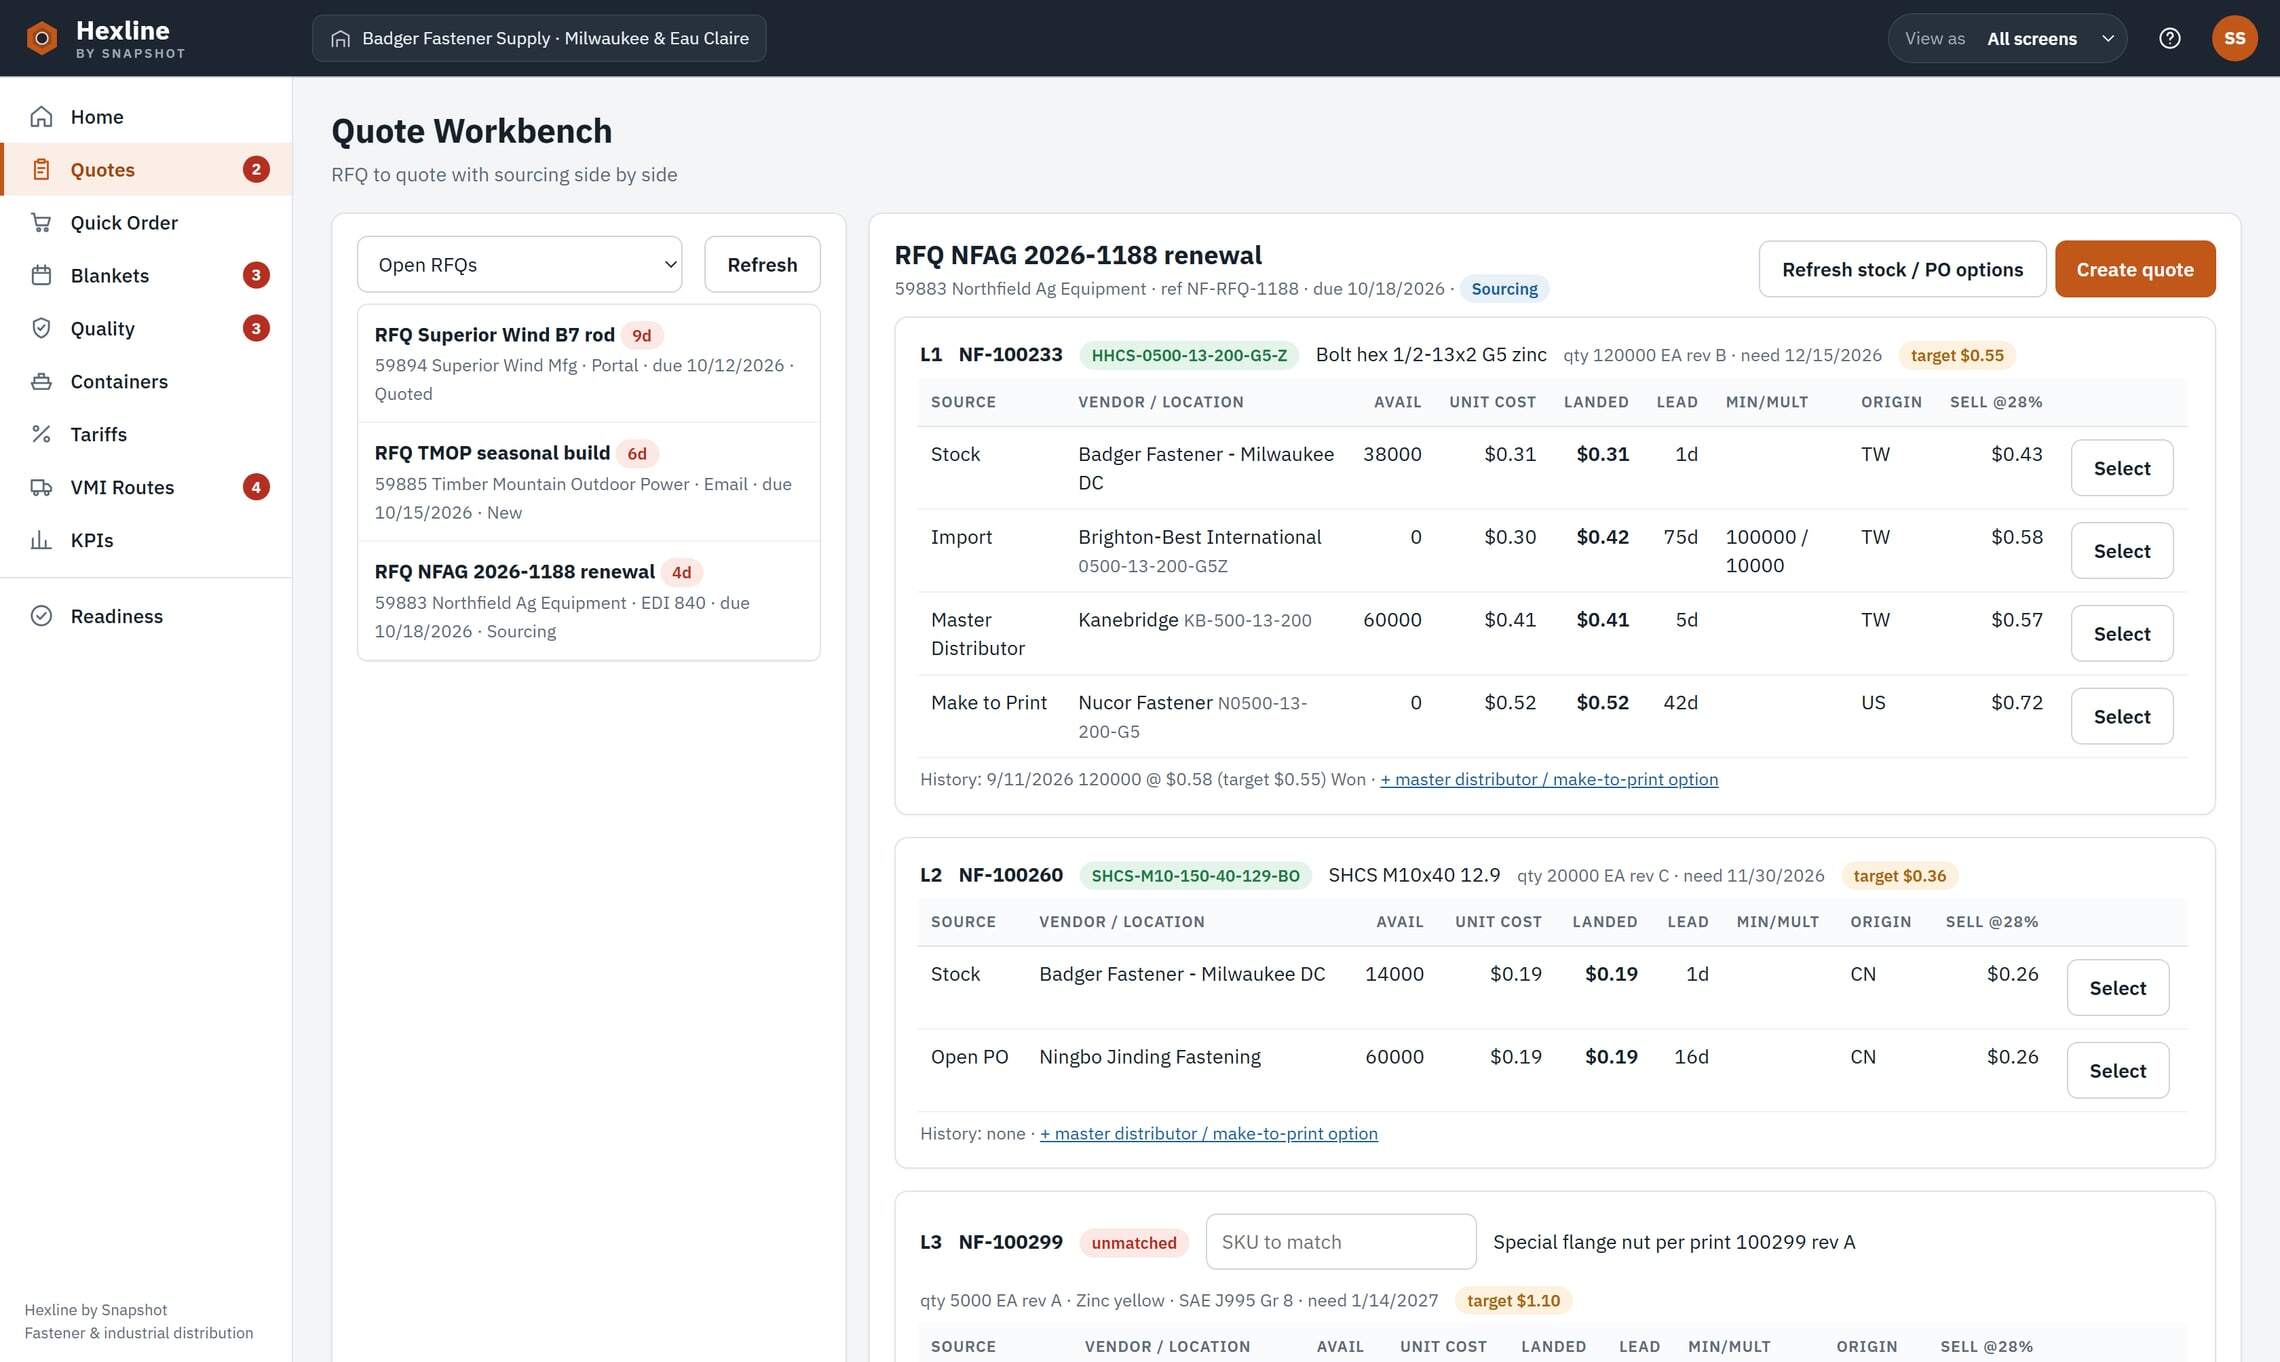Click the warehouse icon beside Badger Fastener Supply

tap(340, 39)
